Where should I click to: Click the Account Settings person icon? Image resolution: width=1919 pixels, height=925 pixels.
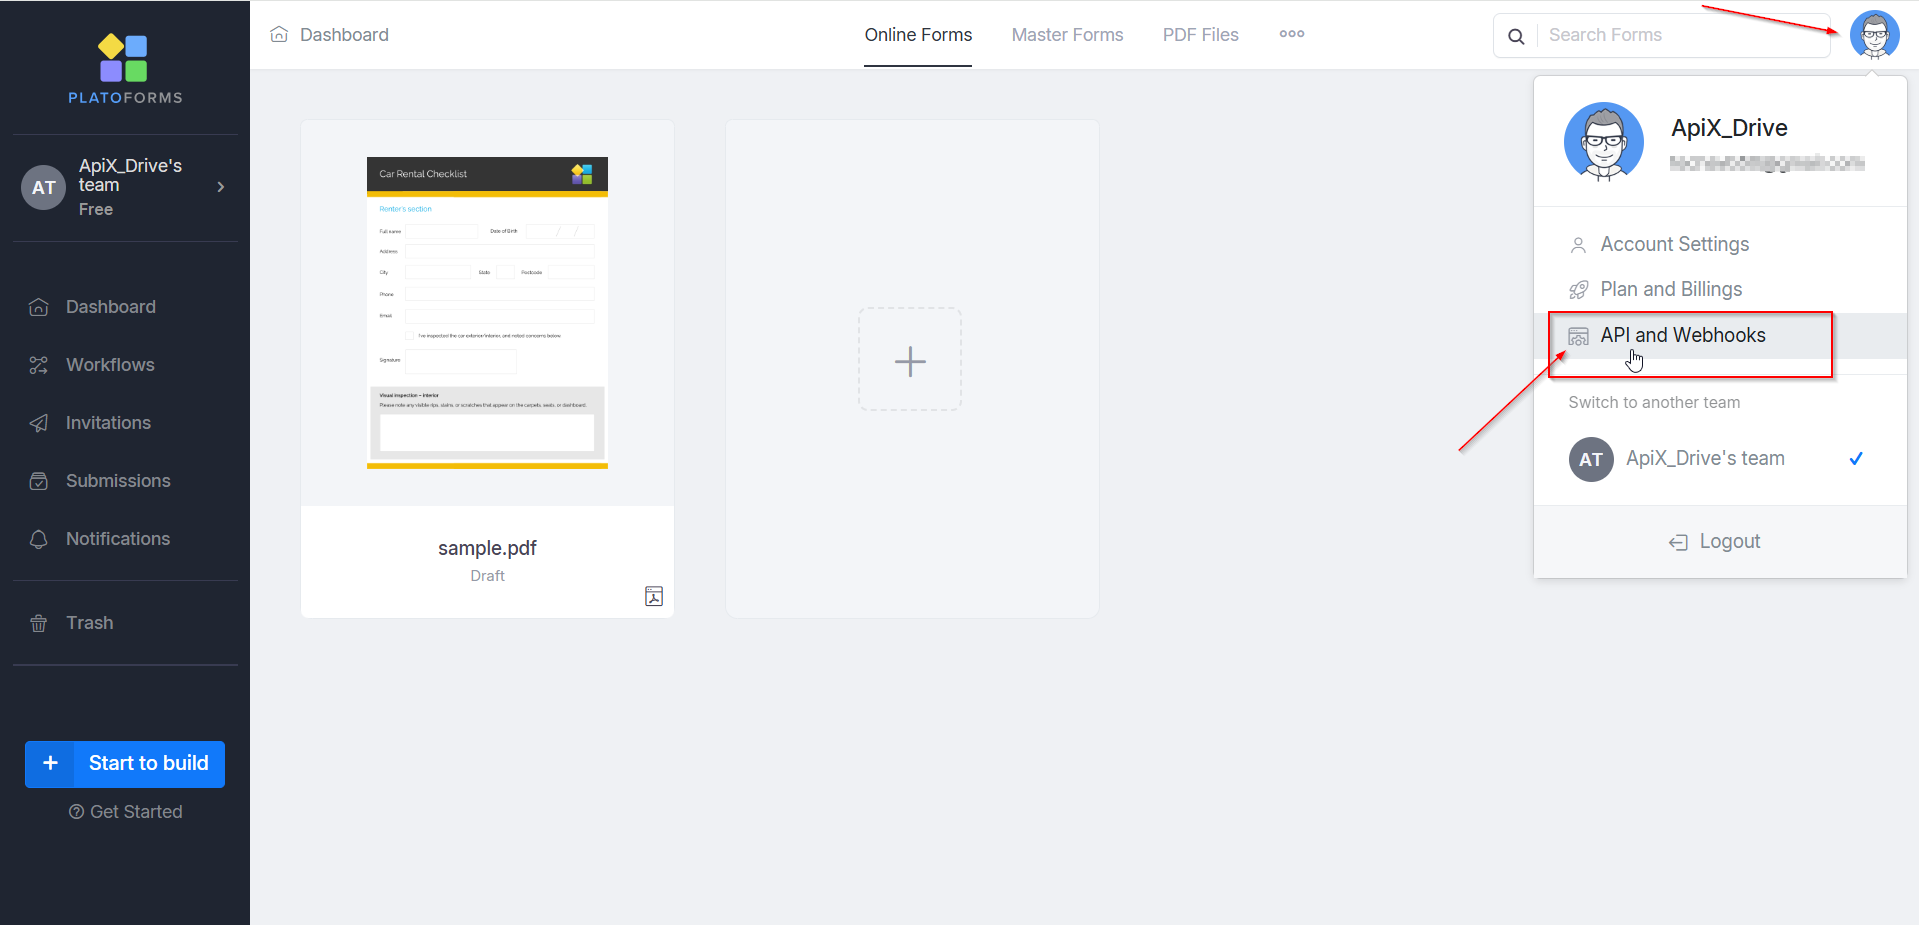coord(1578,245)
